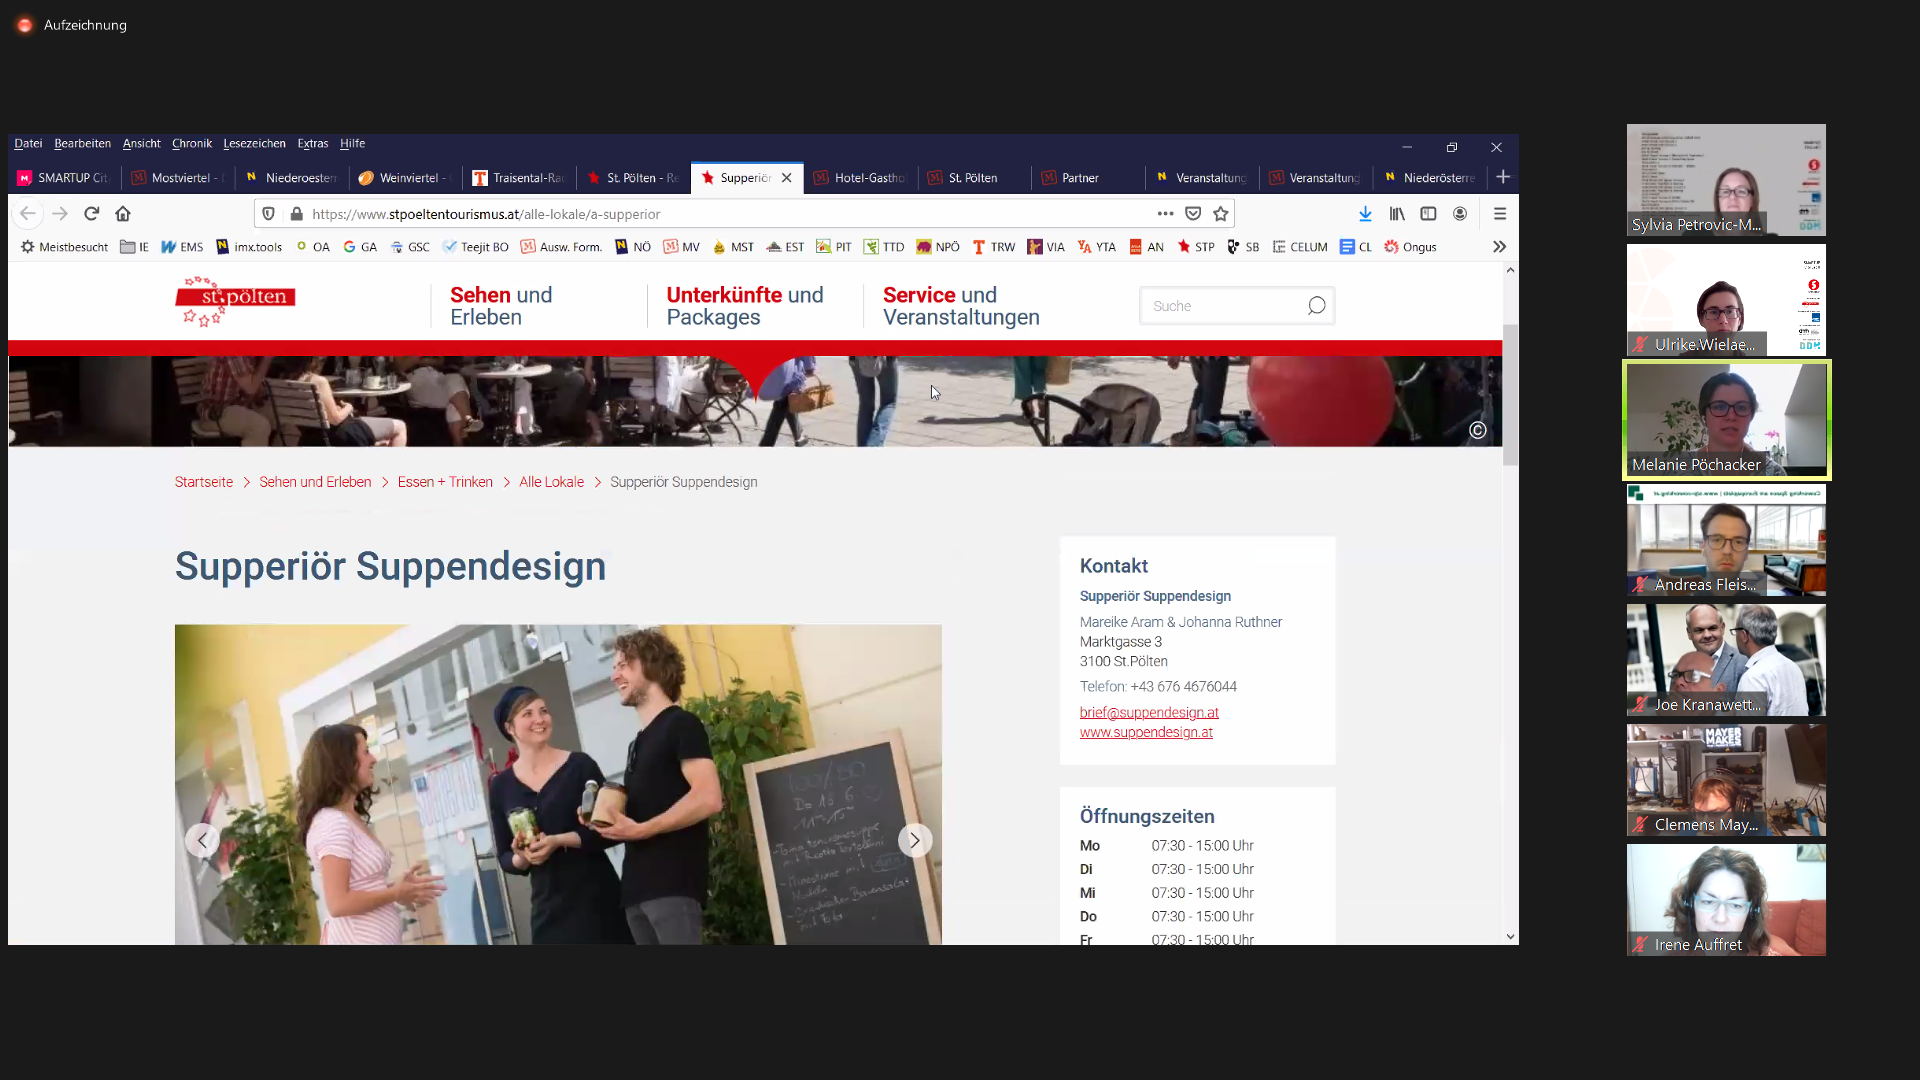The width and height of the screenshot is (1920, 1080).
Task: Open page actions three-dots menu
Action: click(x=1165, y=214)
